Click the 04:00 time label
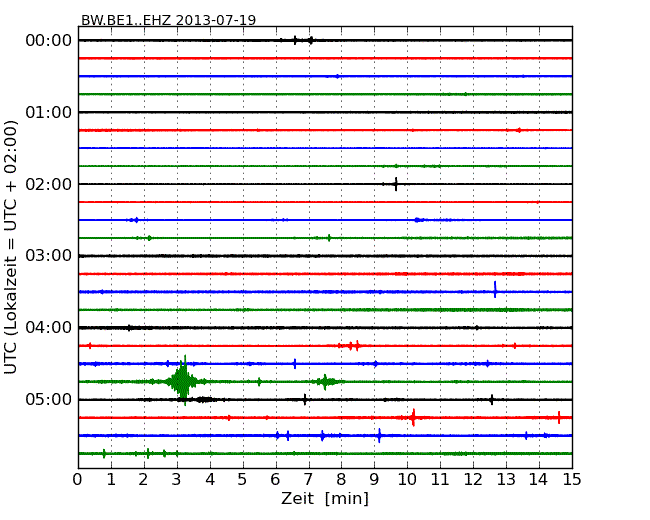This screenshot has height=520, width=650. [49, 328]
